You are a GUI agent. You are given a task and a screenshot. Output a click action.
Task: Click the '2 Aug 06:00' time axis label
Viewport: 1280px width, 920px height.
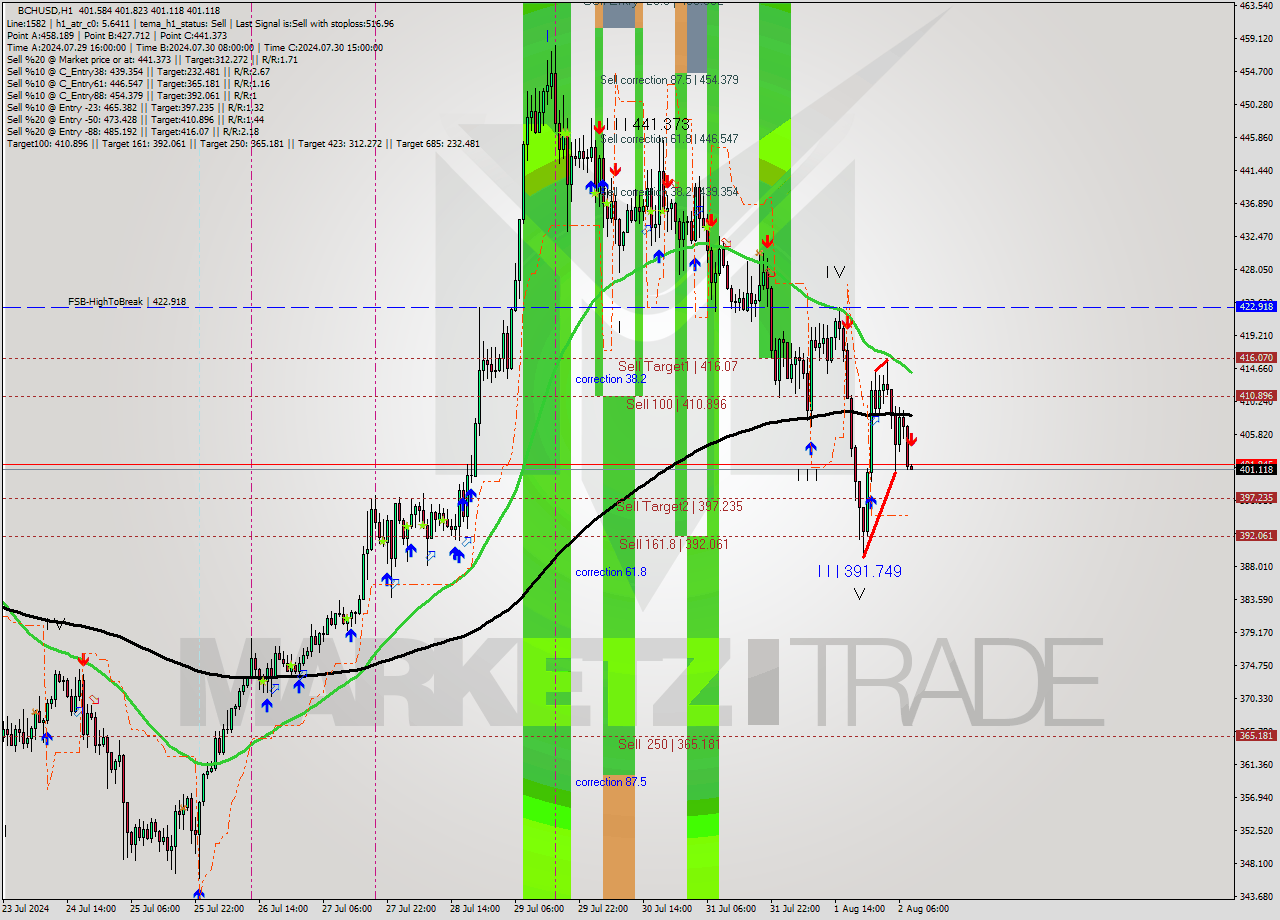(923, 909)
